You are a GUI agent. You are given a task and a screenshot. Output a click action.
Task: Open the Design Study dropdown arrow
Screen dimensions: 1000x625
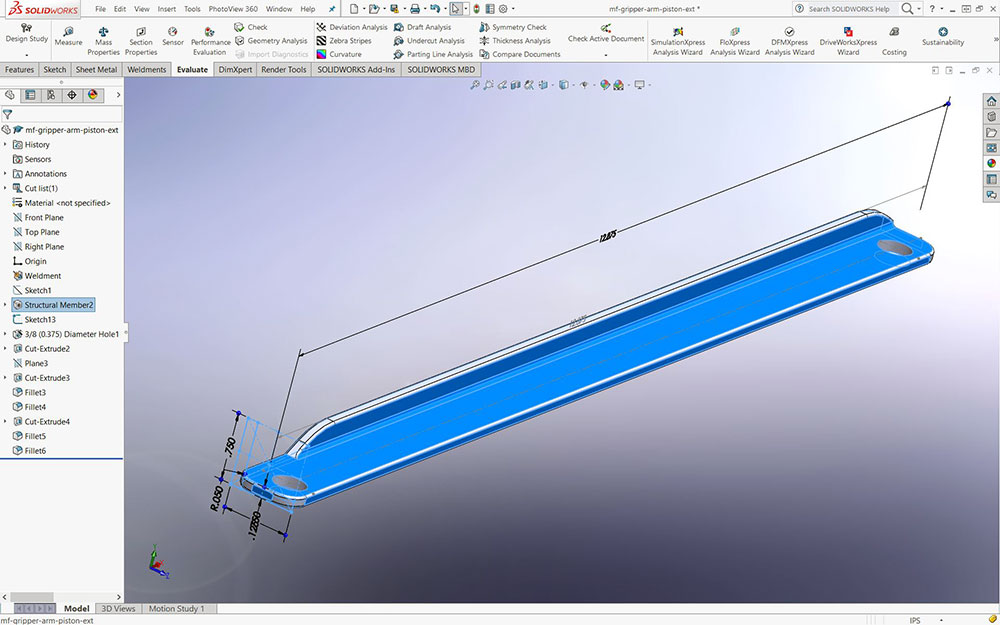coord(26,54)
